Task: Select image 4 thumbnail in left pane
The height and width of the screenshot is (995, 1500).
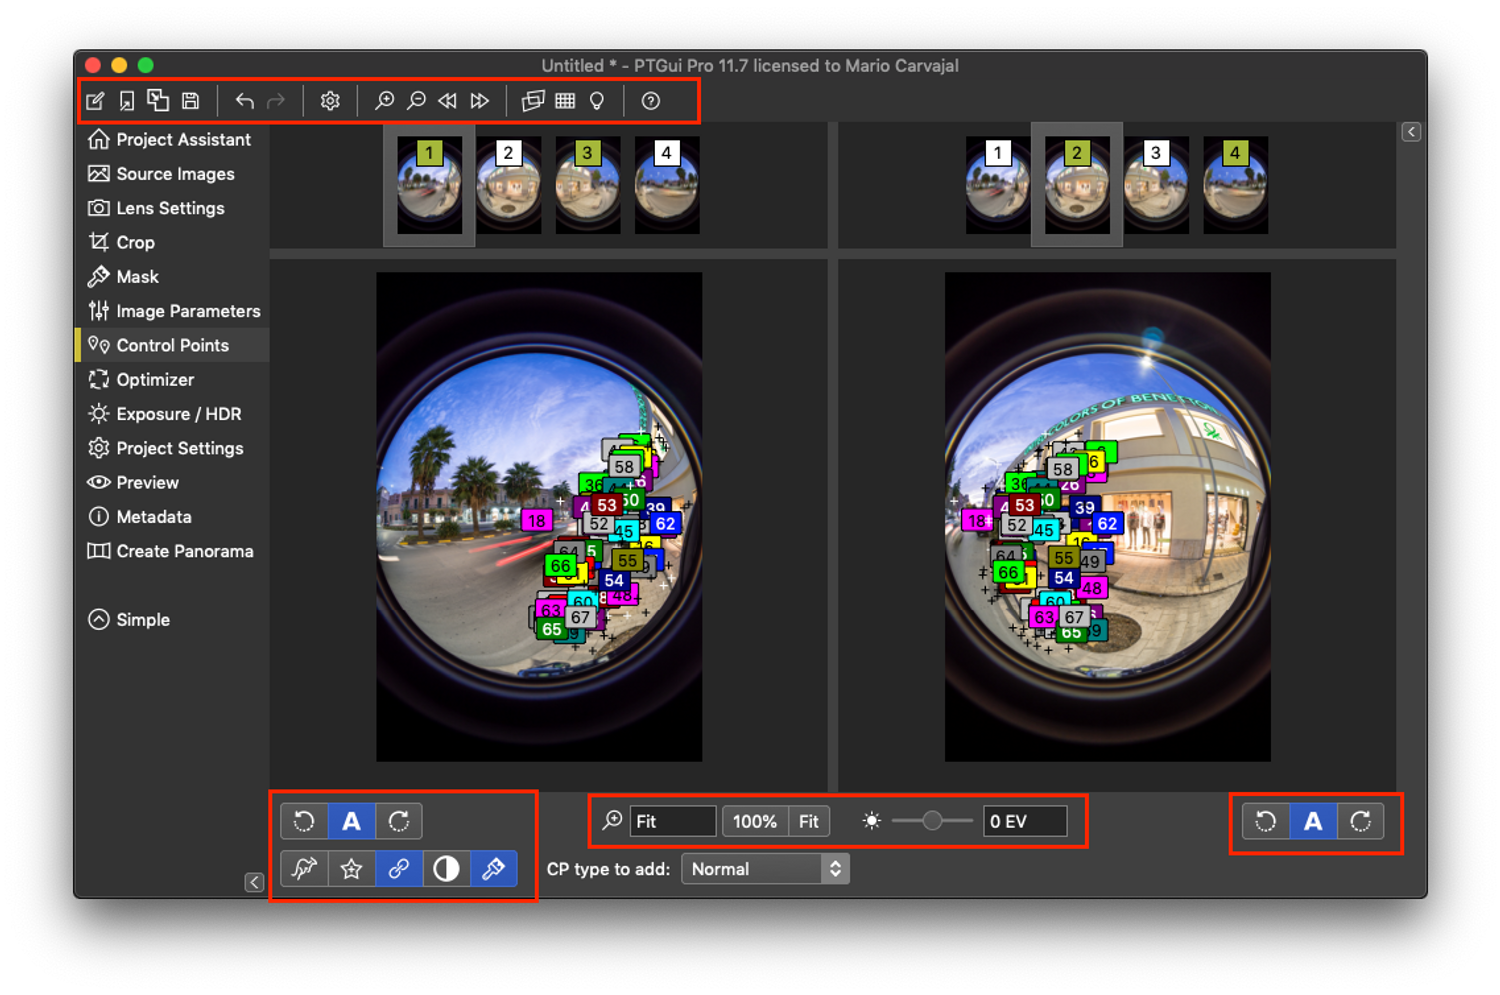Action: tap(666, 185)
